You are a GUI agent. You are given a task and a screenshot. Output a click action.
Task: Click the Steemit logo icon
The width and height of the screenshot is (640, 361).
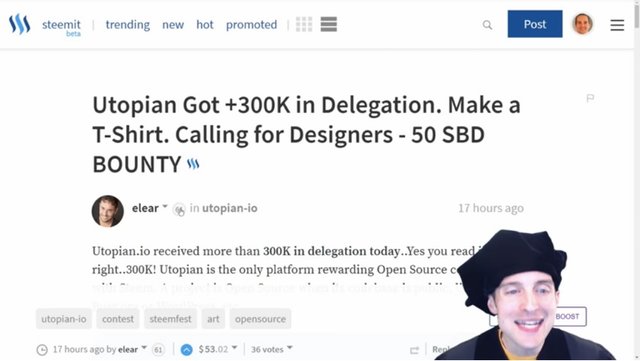(x=20, y=24)
